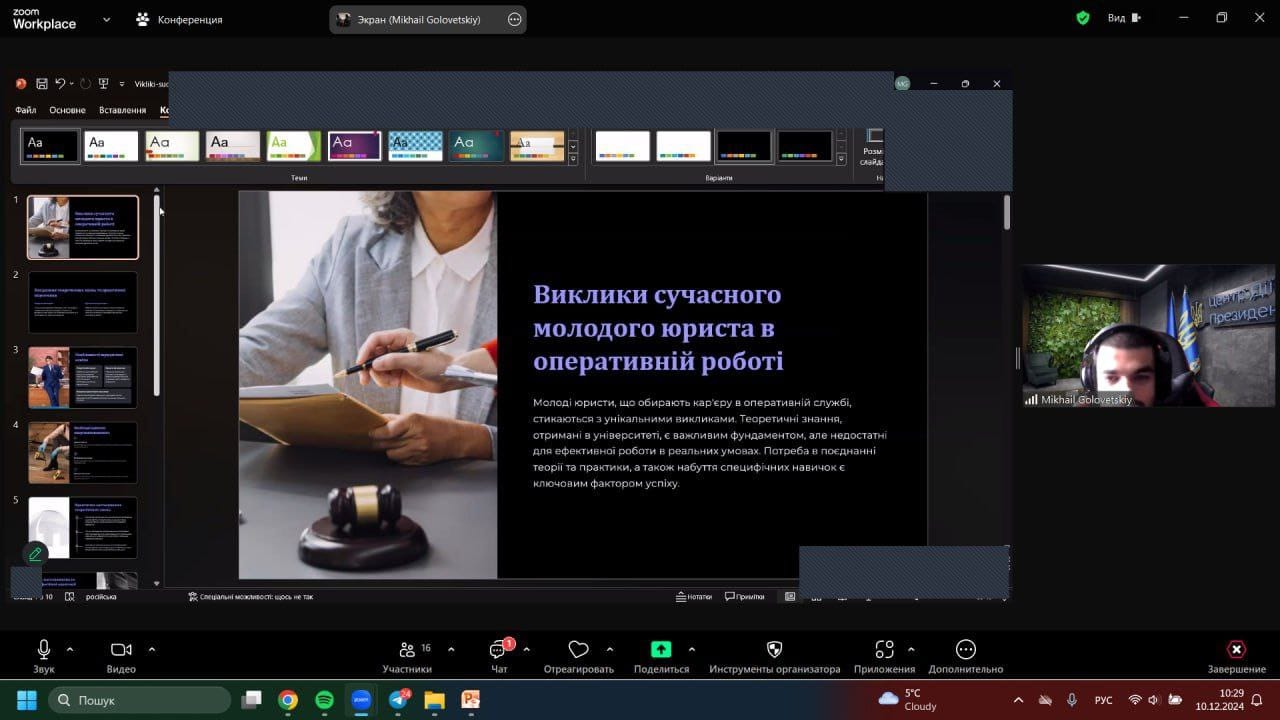
Task: Click the More options ellipsis icon
Action: tap(965, 650)
